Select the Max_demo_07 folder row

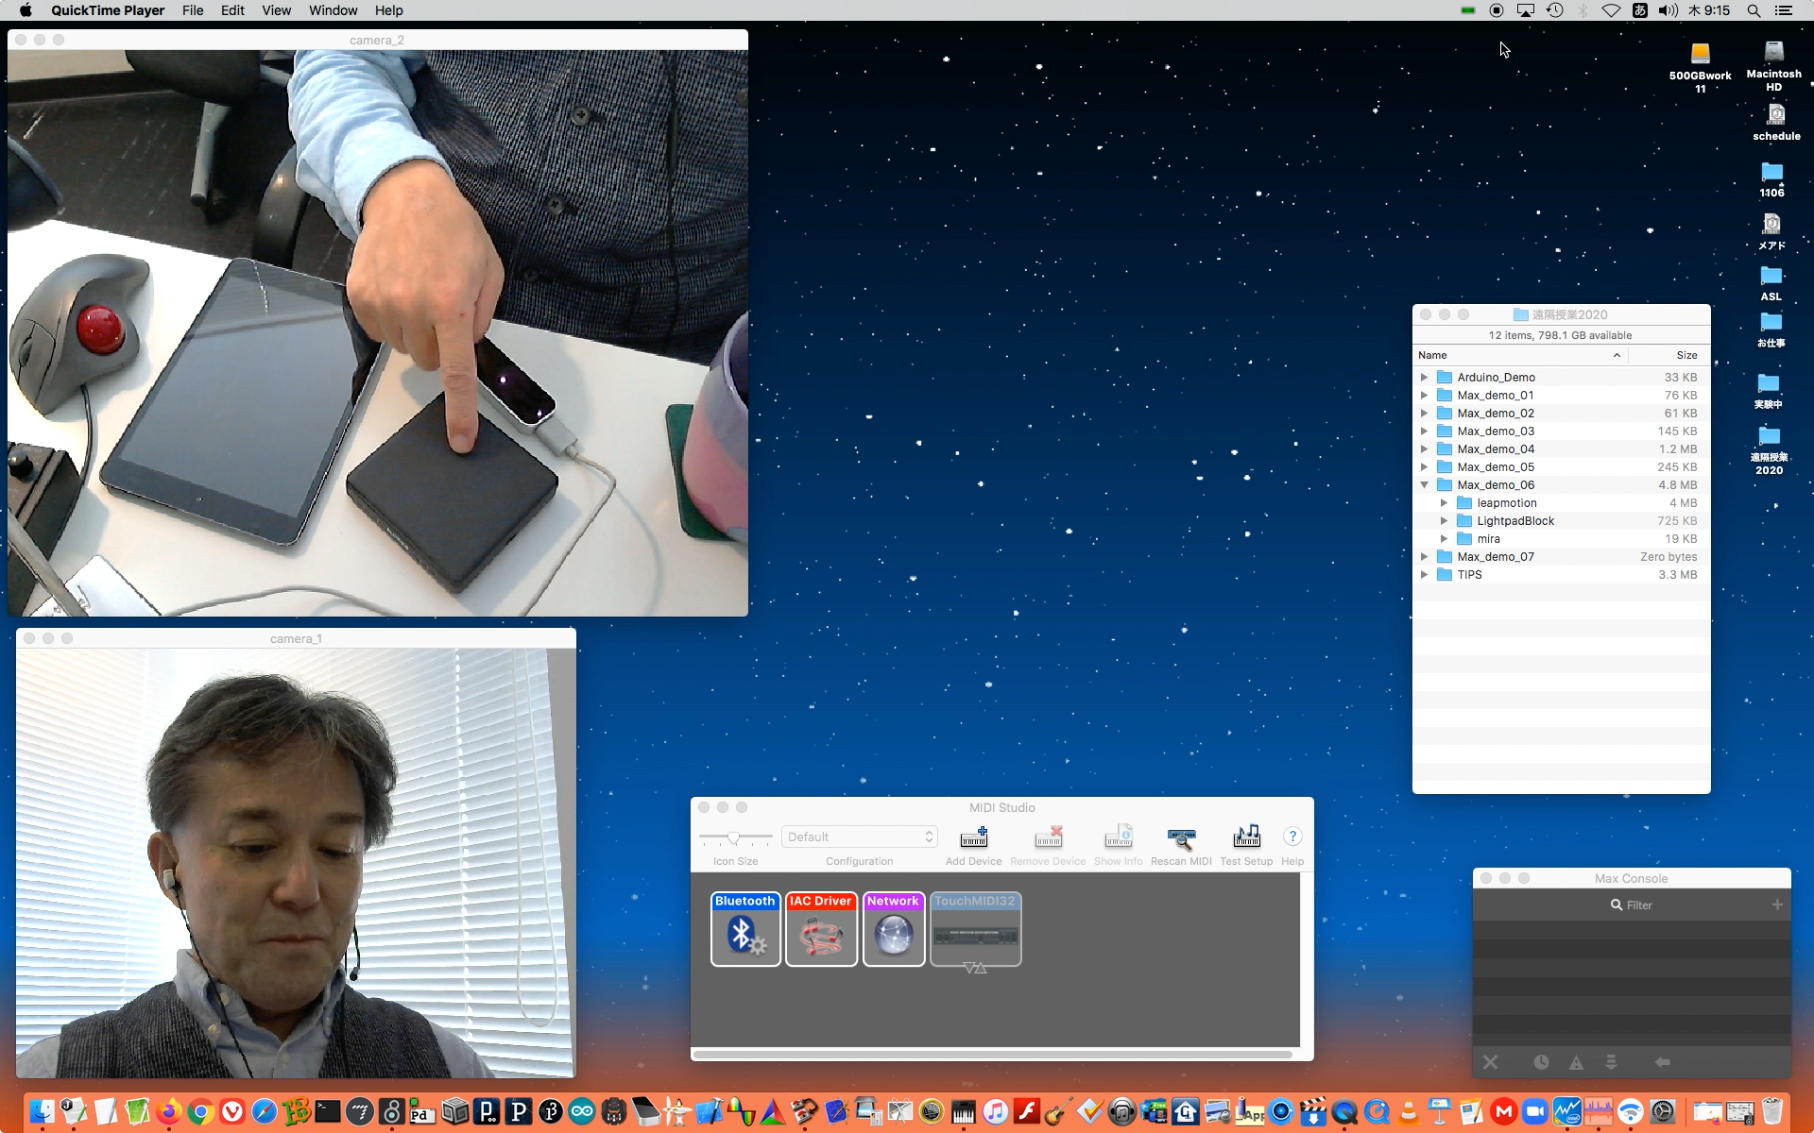[x=1561, y=557]
